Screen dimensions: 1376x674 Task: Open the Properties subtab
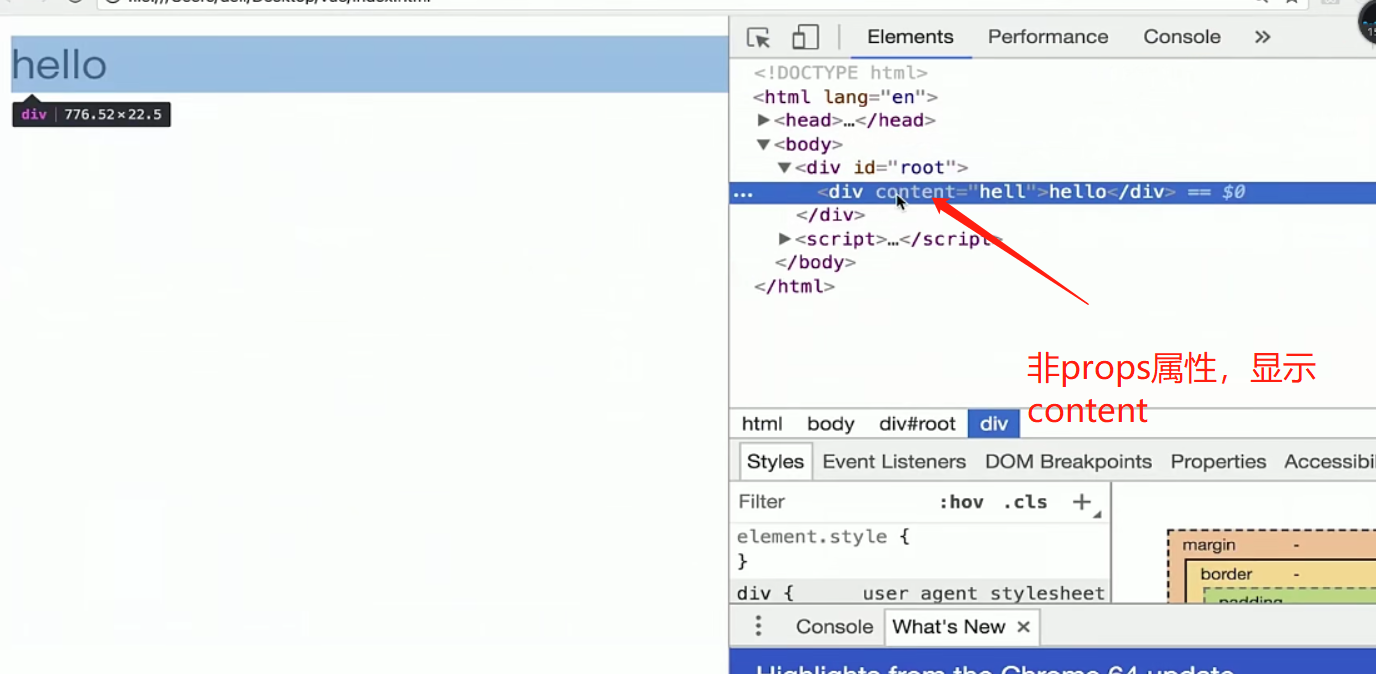pos(1218,462)
